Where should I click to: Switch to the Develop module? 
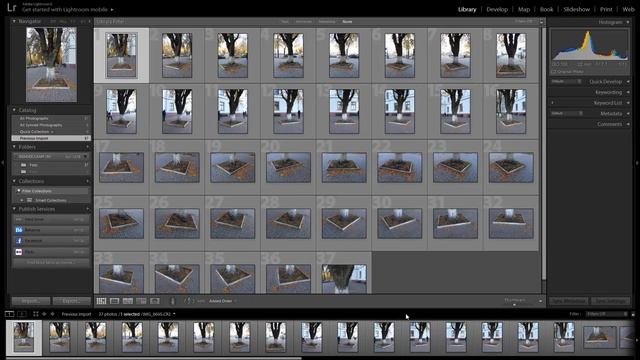point(497,9)
